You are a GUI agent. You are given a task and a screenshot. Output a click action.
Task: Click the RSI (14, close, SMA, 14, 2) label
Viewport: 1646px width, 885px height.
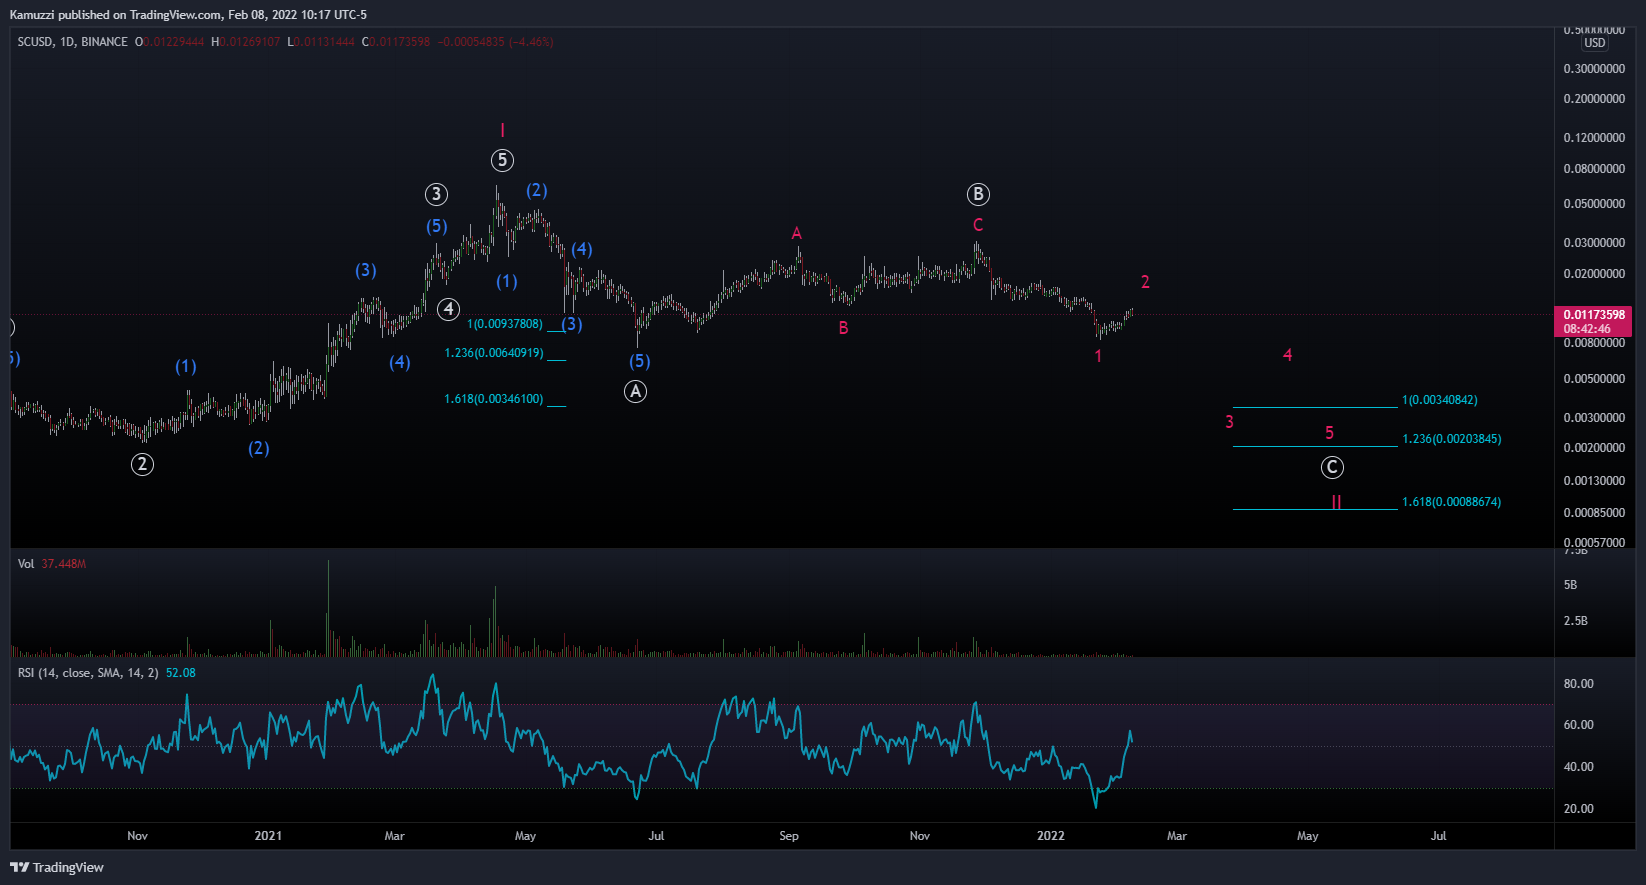pyautogui.click(x=88, y=673)
